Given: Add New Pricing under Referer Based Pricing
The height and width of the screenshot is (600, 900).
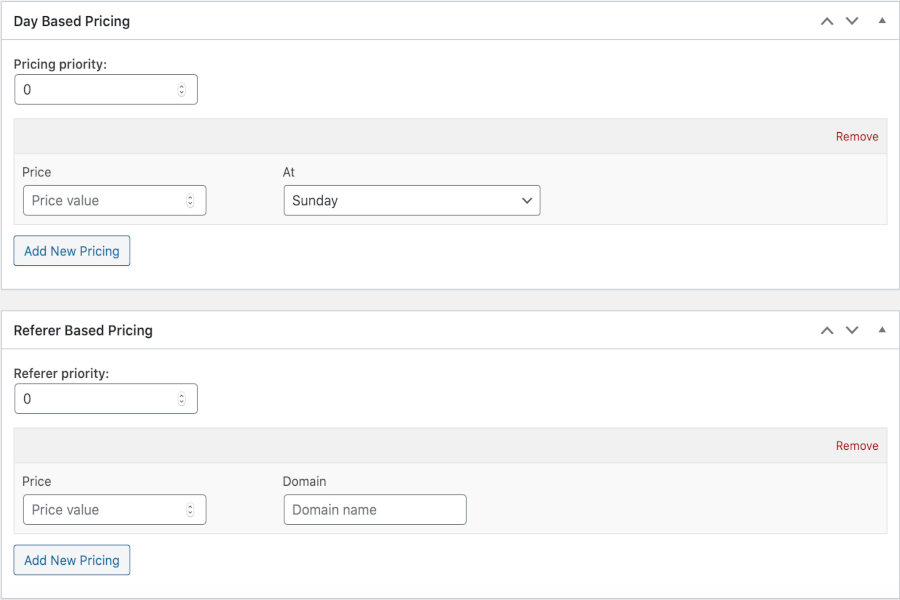Looking at the screenshot, I should tap(72, 560).
